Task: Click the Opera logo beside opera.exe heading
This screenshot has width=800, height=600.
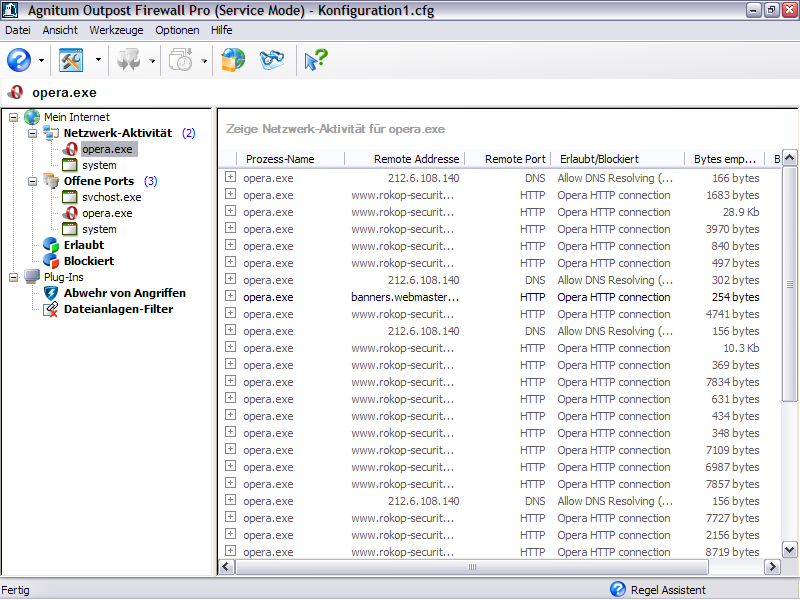Action: coord(16,92)
